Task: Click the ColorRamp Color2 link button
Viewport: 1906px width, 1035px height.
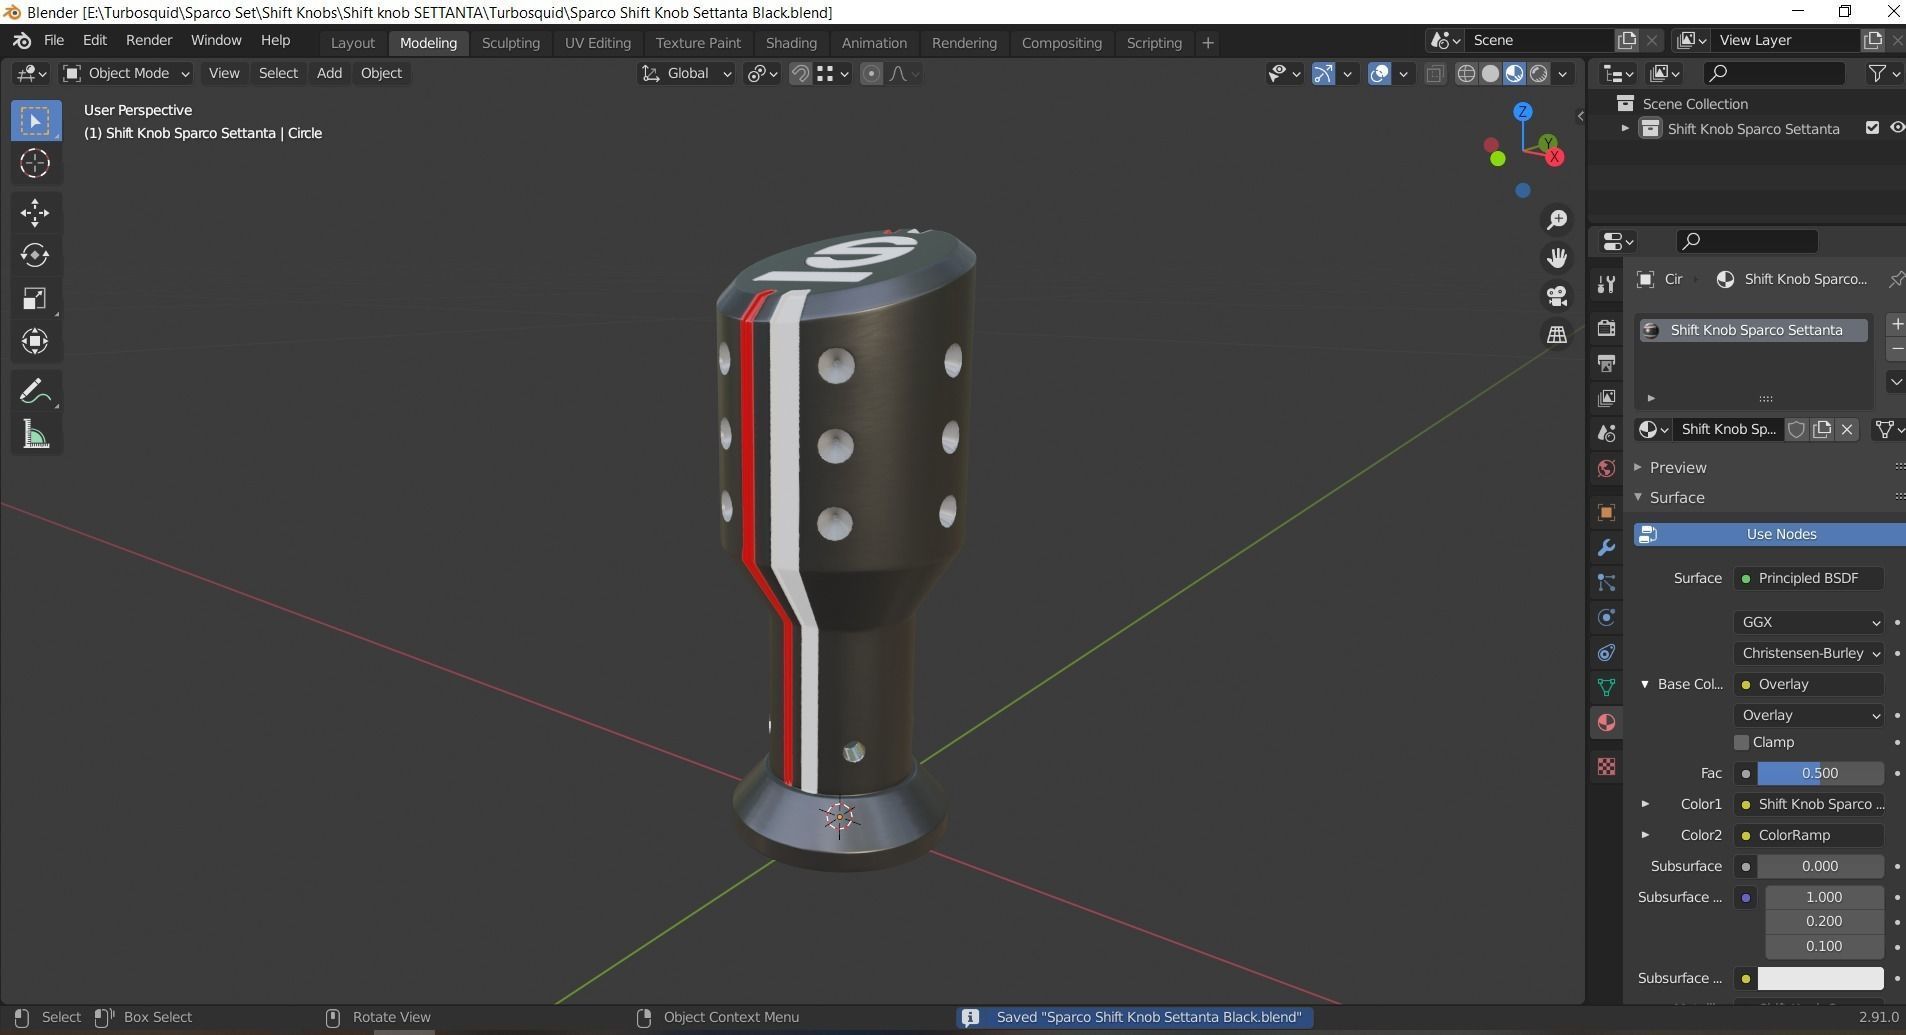Action: click(1808, 835)
